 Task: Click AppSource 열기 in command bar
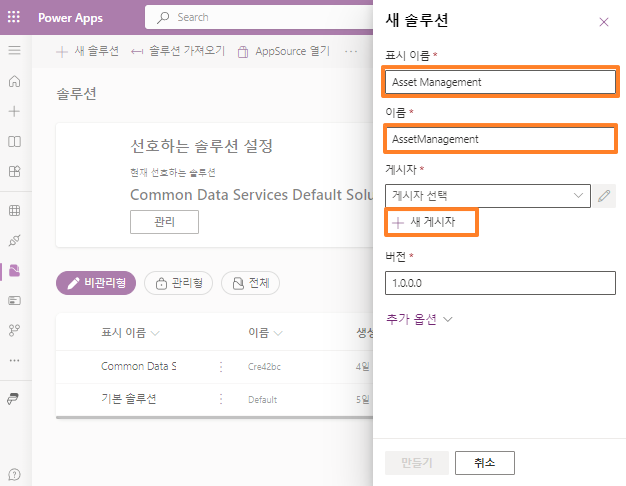point(284,52)
